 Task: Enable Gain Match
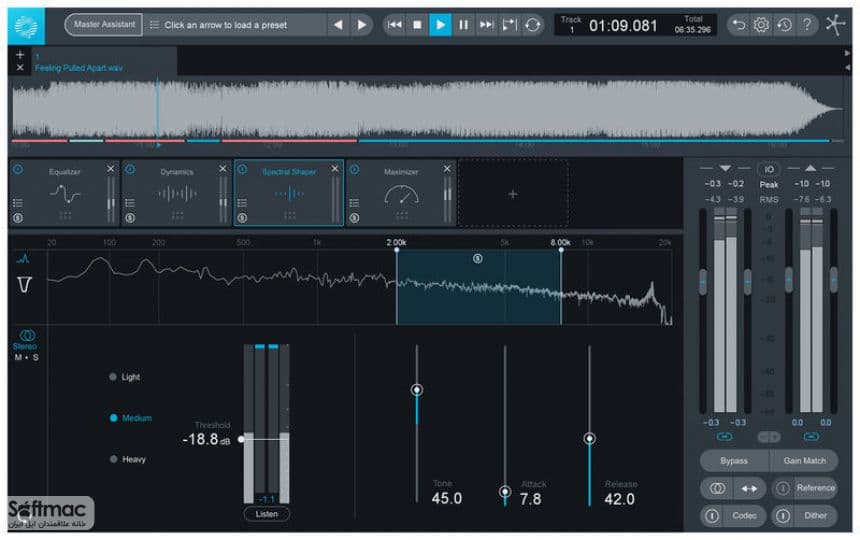(x=804, y=461)
